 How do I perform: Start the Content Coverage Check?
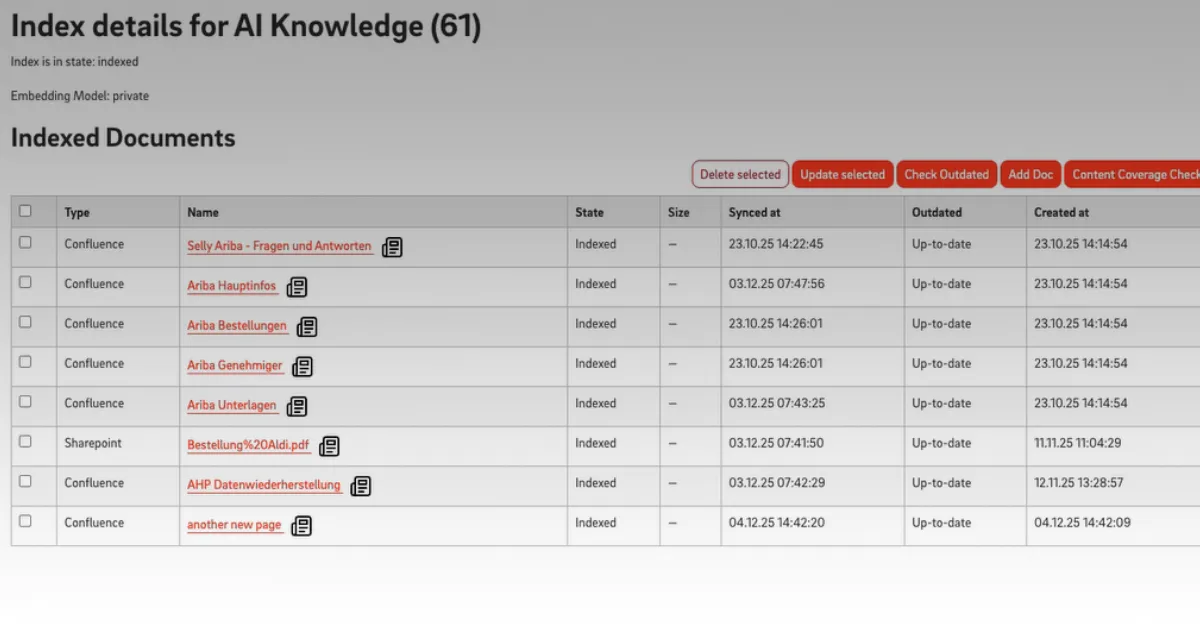tap(1134, 174)
